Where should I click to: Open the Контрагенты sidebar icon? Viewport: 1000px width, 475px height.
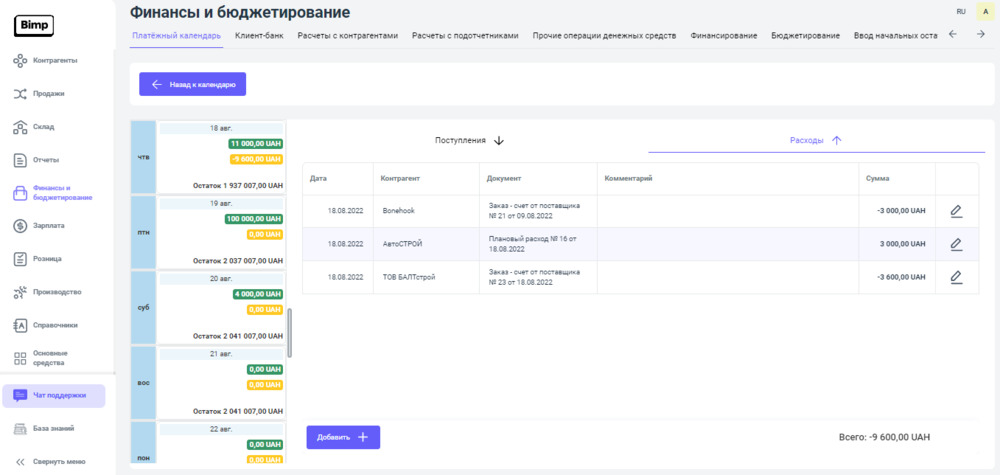(x=20, y=61)
